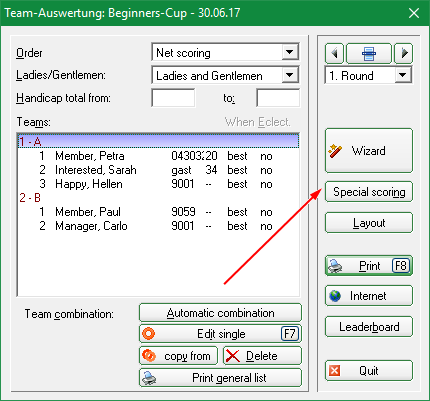This screenshot has height=401, width=430.
Task: Print results using the F8 Print button
Action: pos(369,266)
